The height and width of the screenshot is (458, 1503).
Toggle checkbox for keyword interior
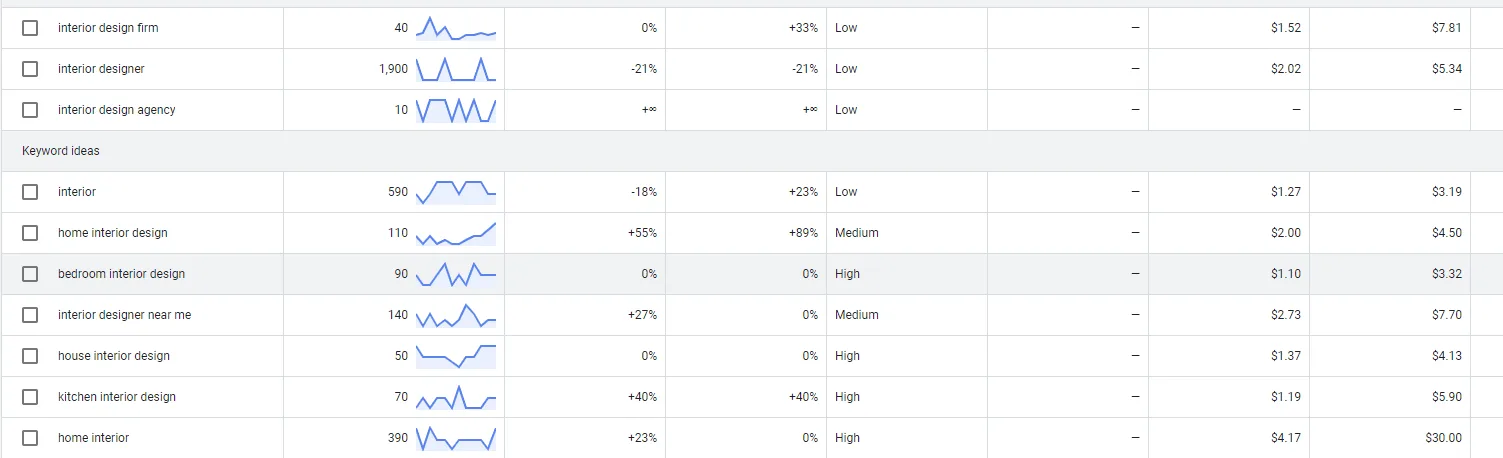click(30, 192)
